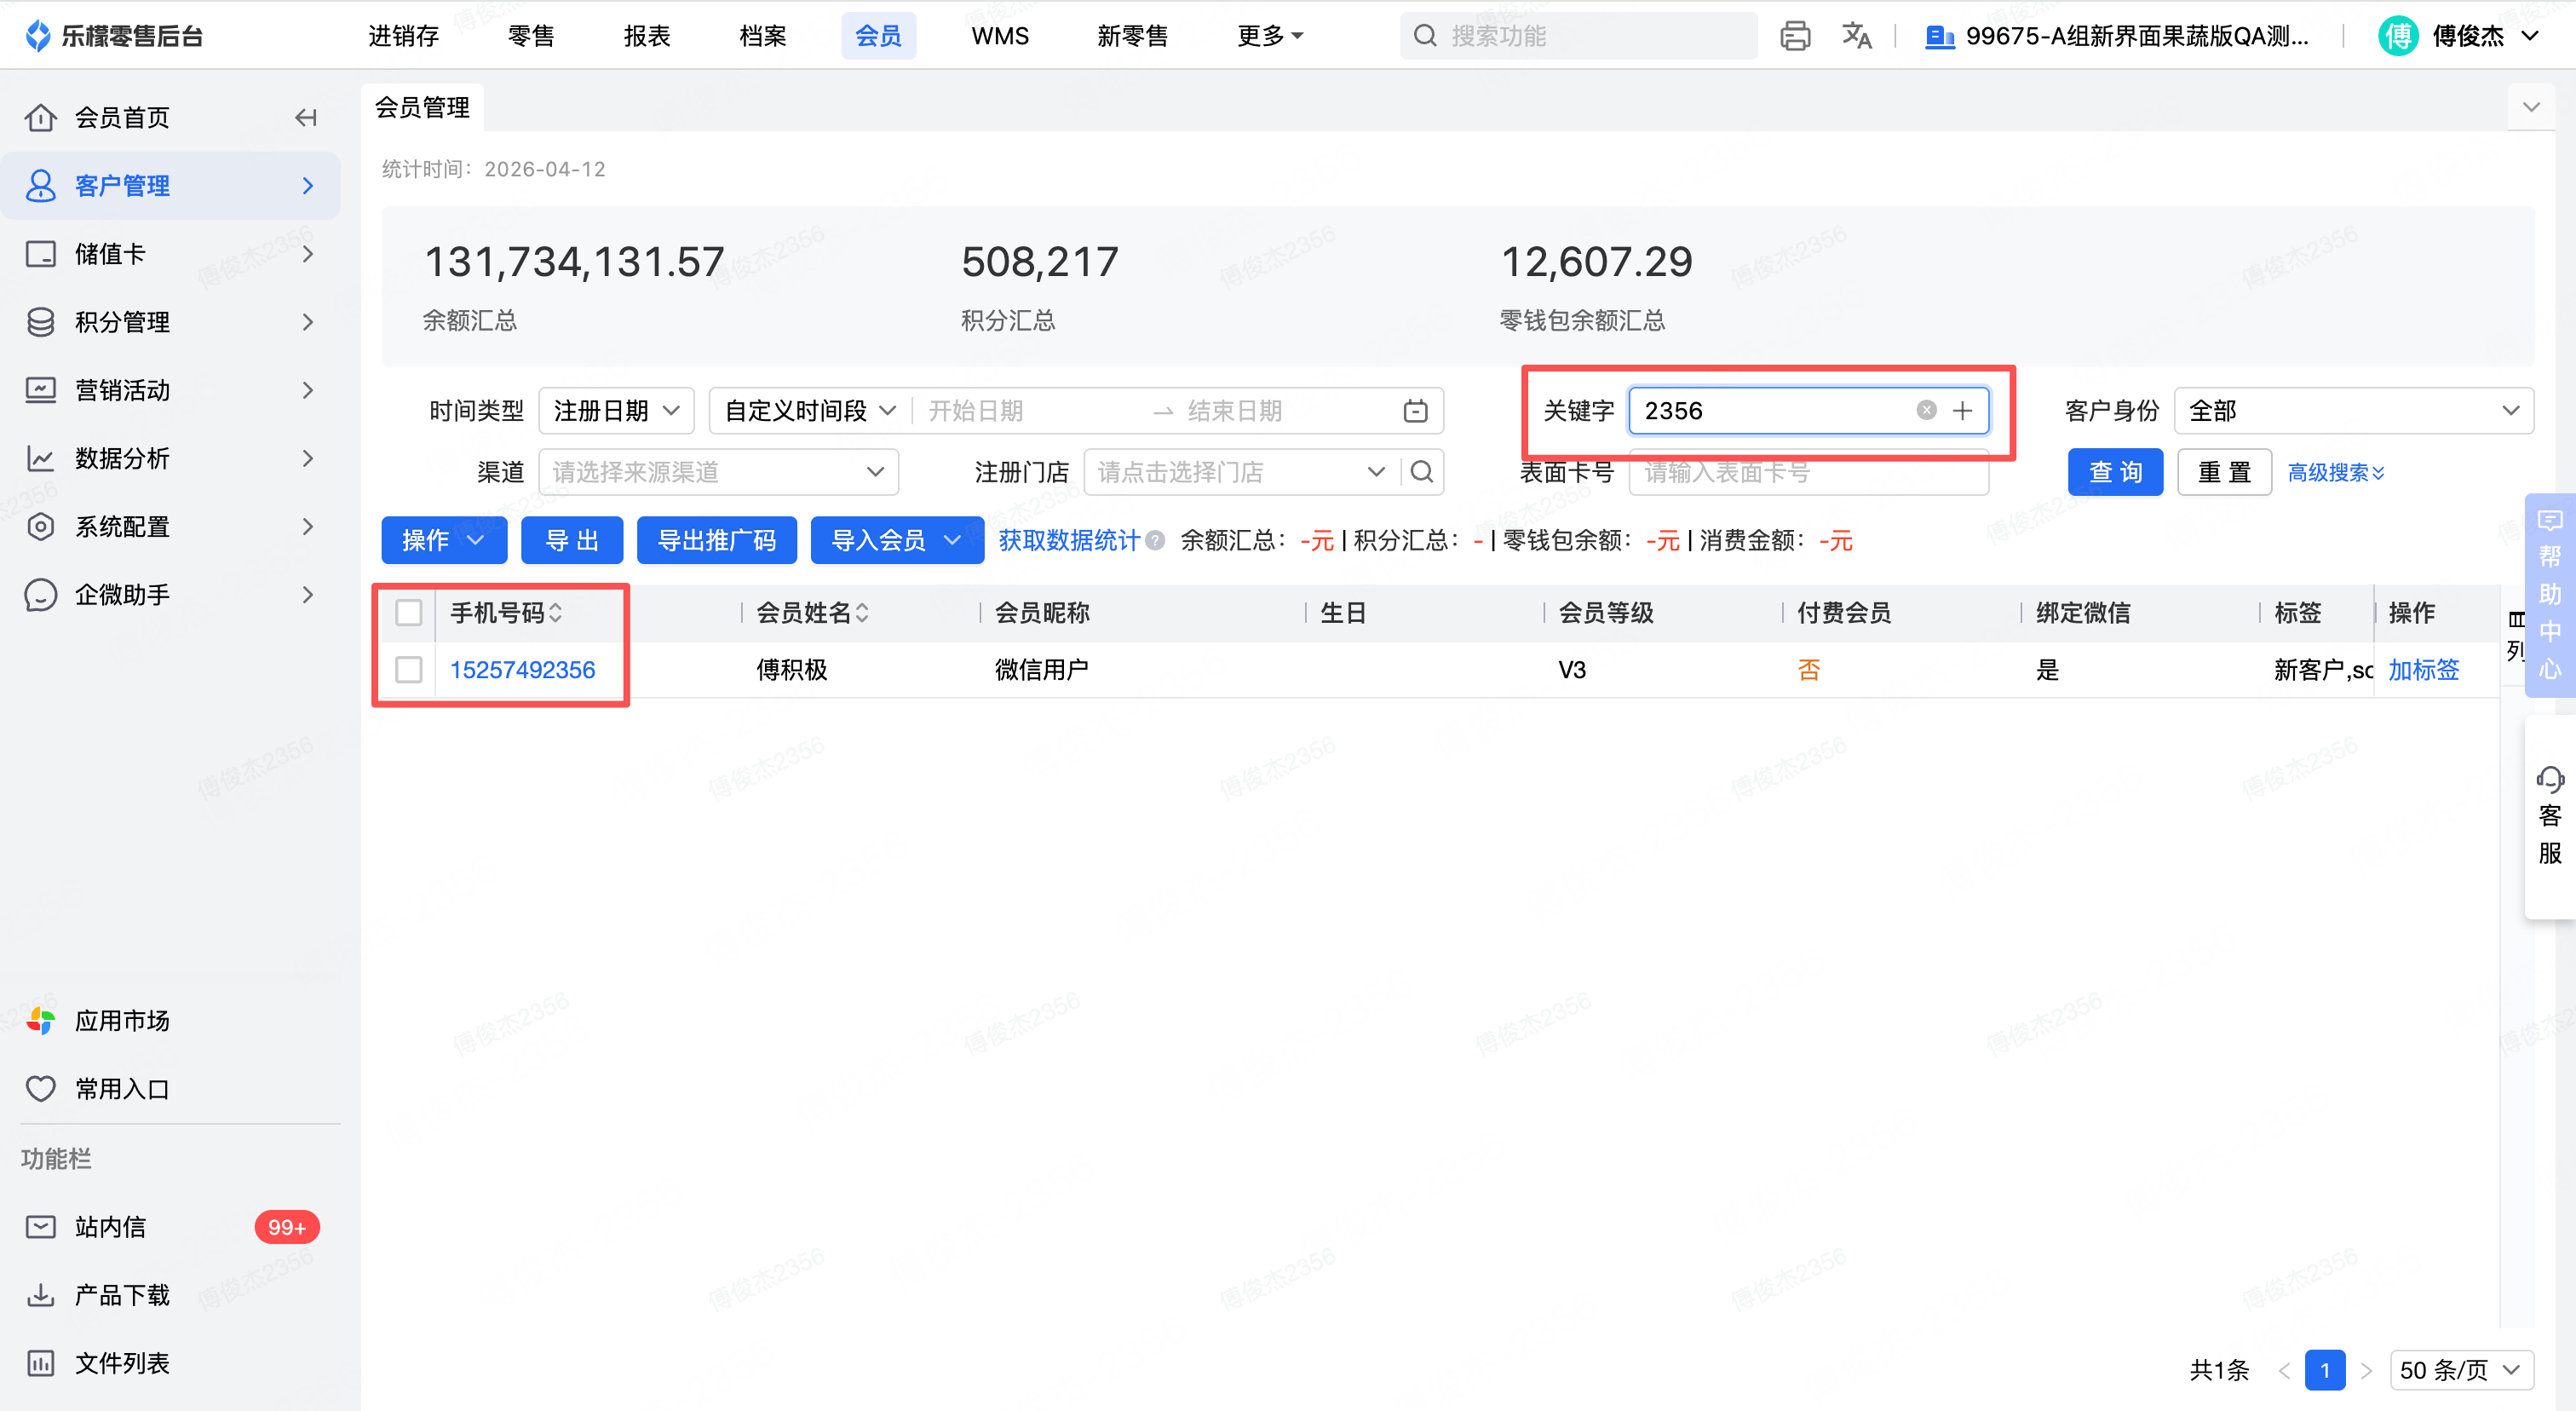Open customer service headset icon
The image size is (2576, 1411).
pyautogui.click(x=2550, y=779)
